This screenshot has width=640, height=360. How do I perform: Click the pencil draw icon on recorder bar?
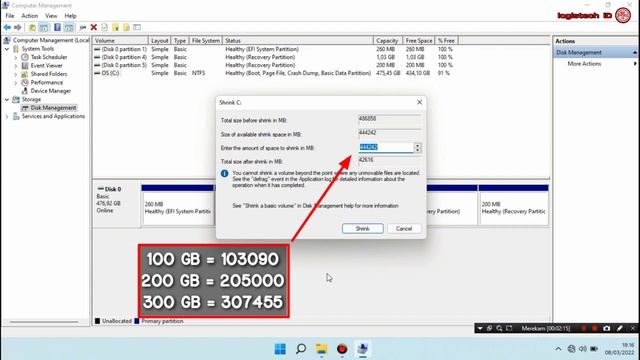[x=620, y=328]
